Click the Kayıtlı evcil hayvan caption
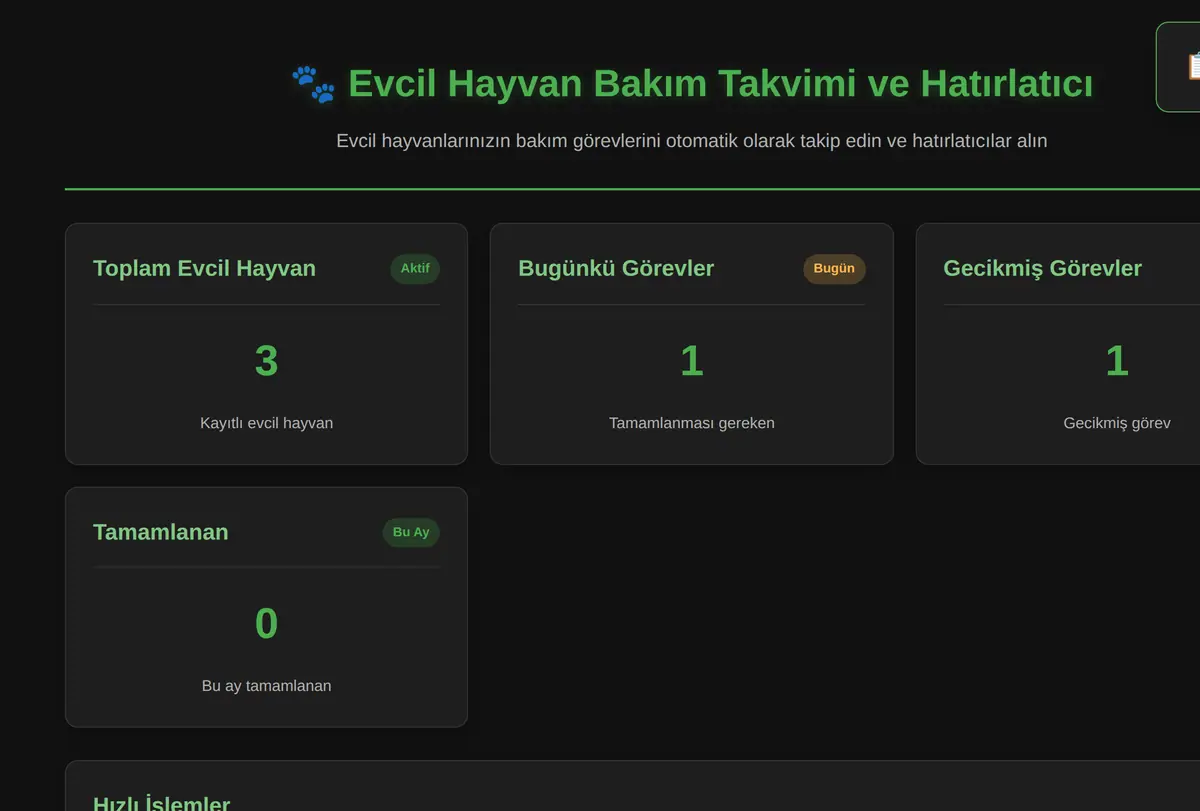This screenshot has width=1200, height=811. pyautogui.click(x=267, y=423)
